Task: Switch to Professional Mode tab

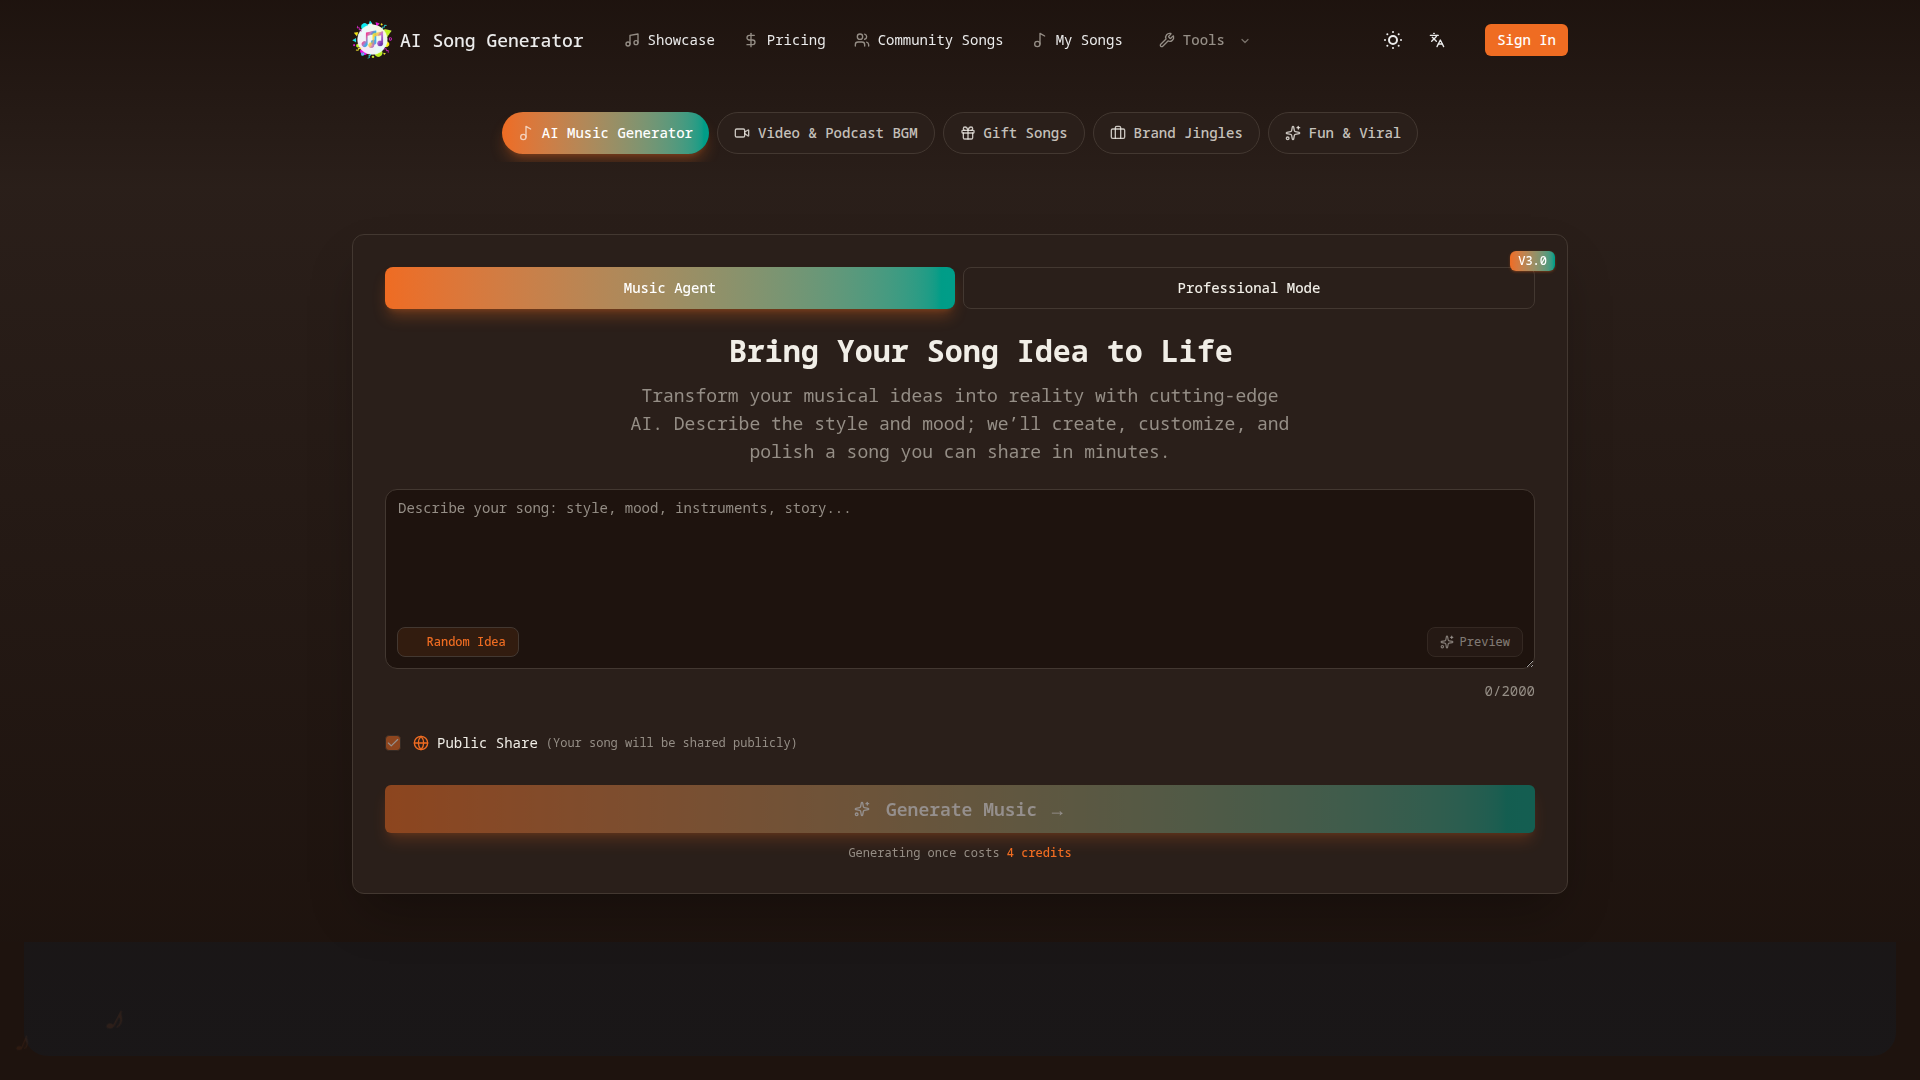Action: pyautogui.click(x=1248, y=288)
